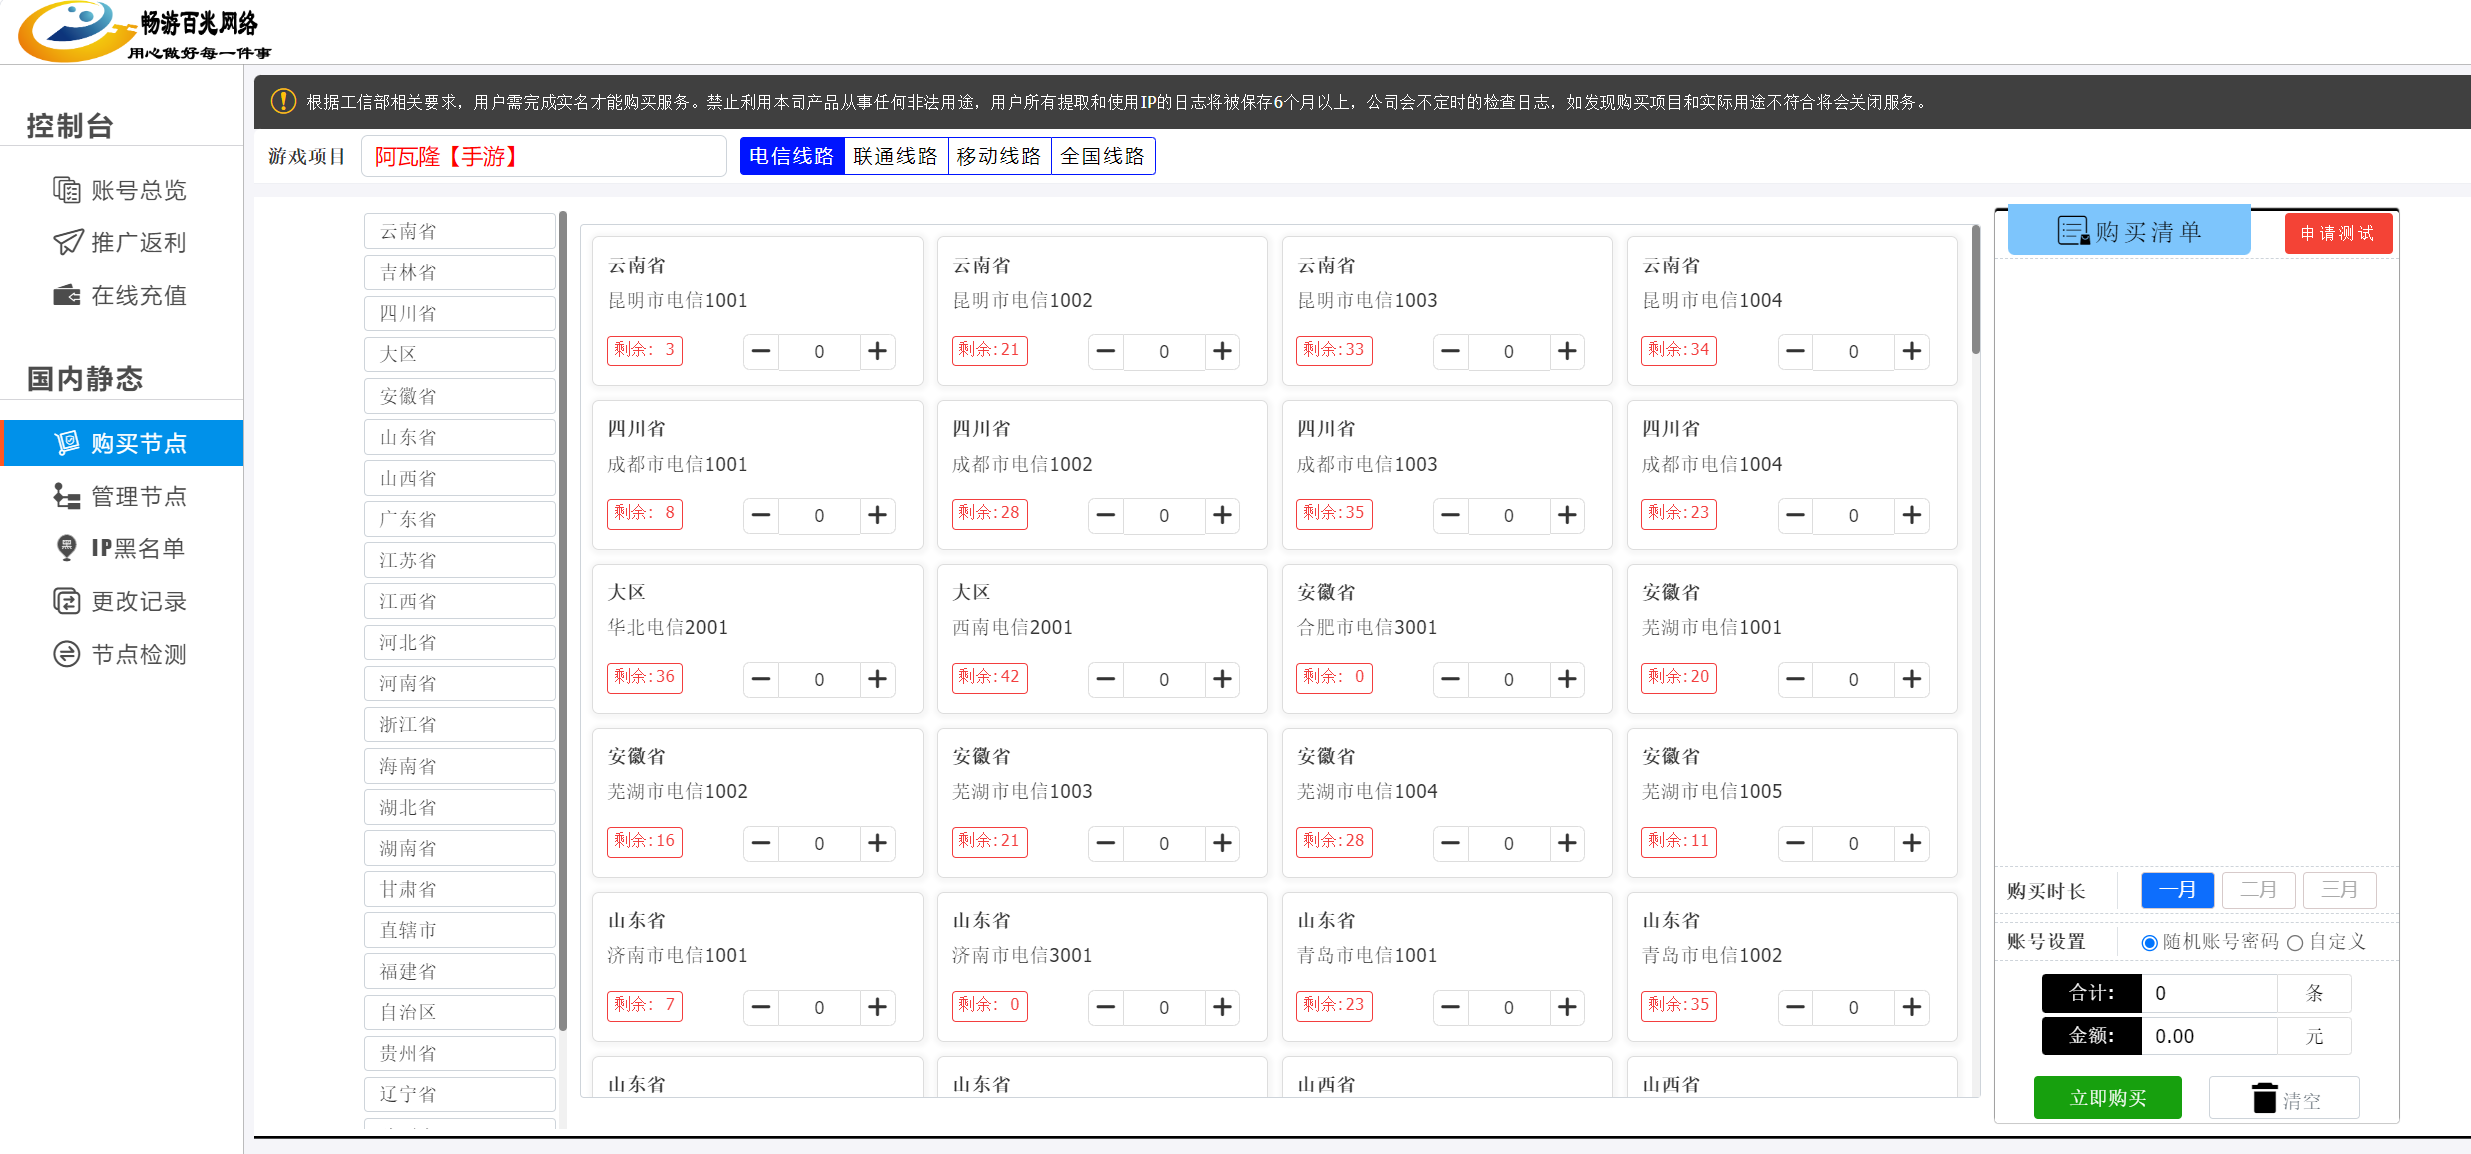Click the 管理节点 sidebar icon

pos(66,496)
